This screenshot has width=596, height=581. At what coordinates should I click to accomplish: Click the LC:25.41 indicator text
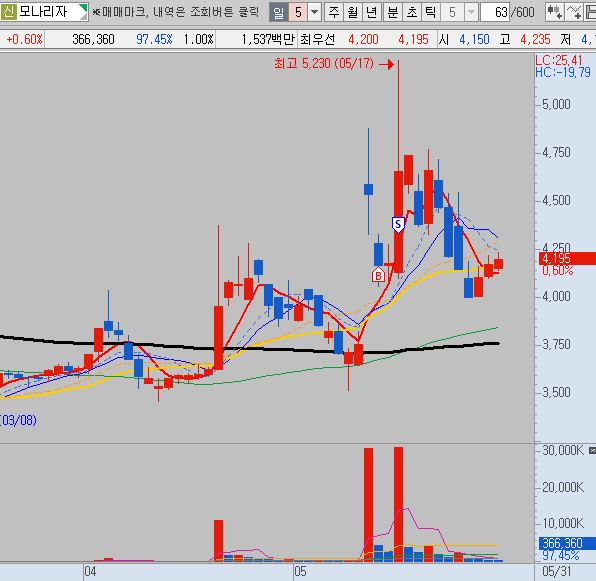(559, 60)
